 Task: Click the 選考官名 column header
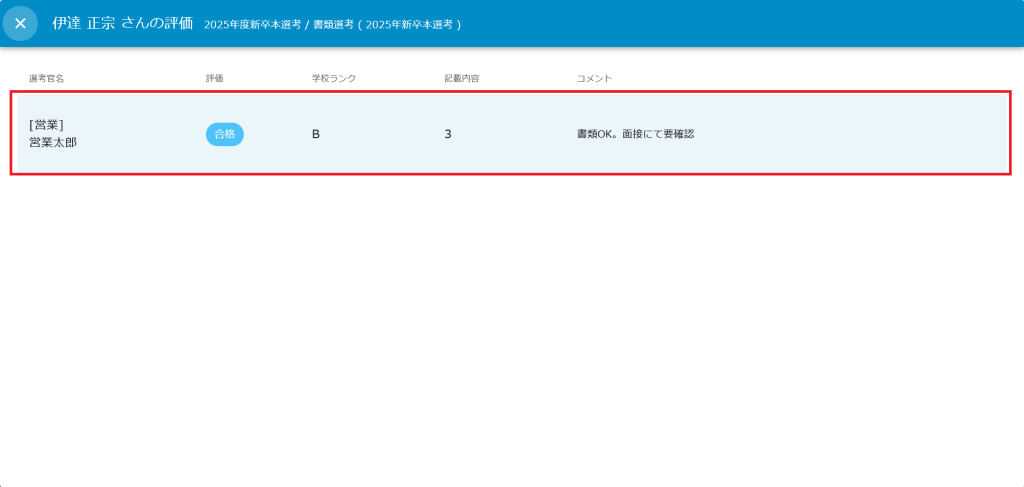pyautogui.click(x=47, y=78)
